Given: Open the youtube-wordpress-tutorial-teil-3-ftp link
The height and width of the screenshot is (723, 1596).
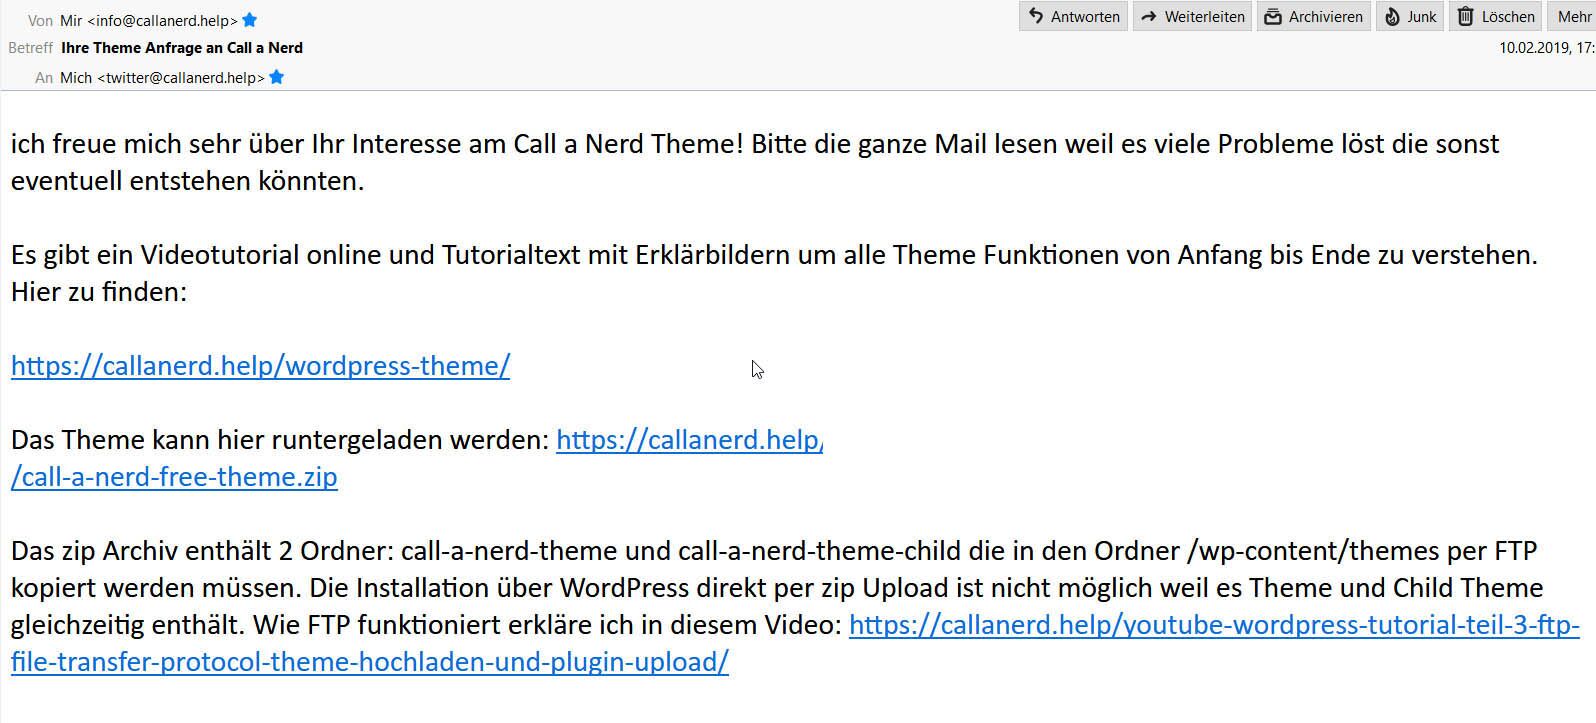Looking at the screenshot, I should pos(1214,625).
